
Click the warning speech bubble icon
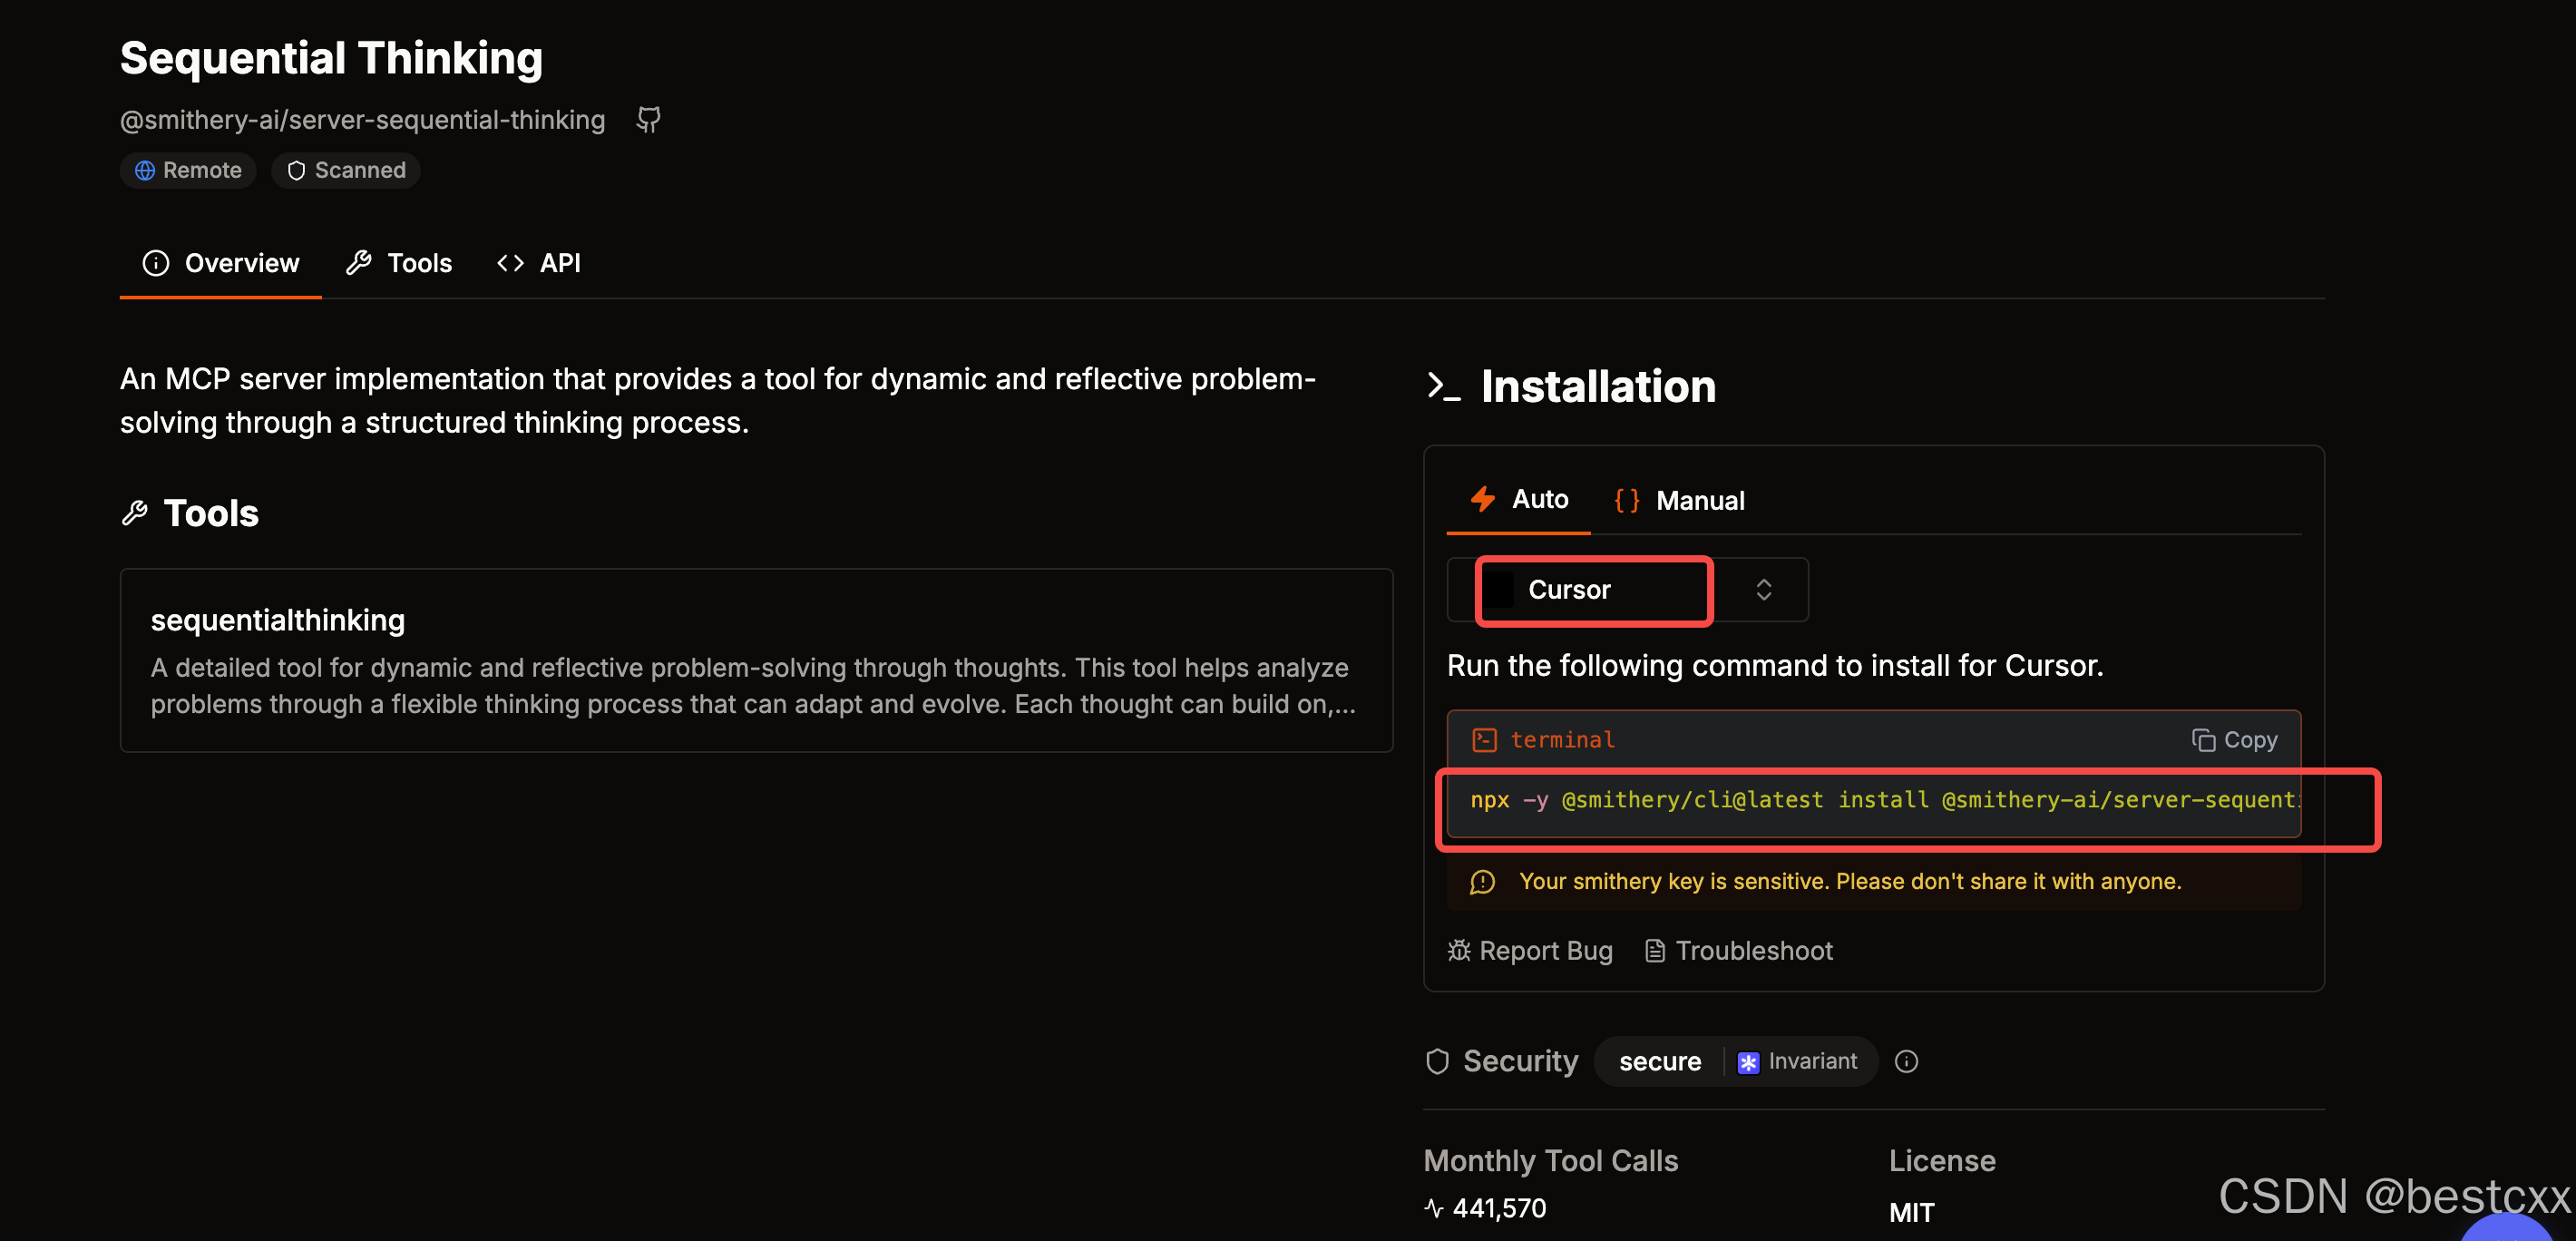coord(1482,881)
